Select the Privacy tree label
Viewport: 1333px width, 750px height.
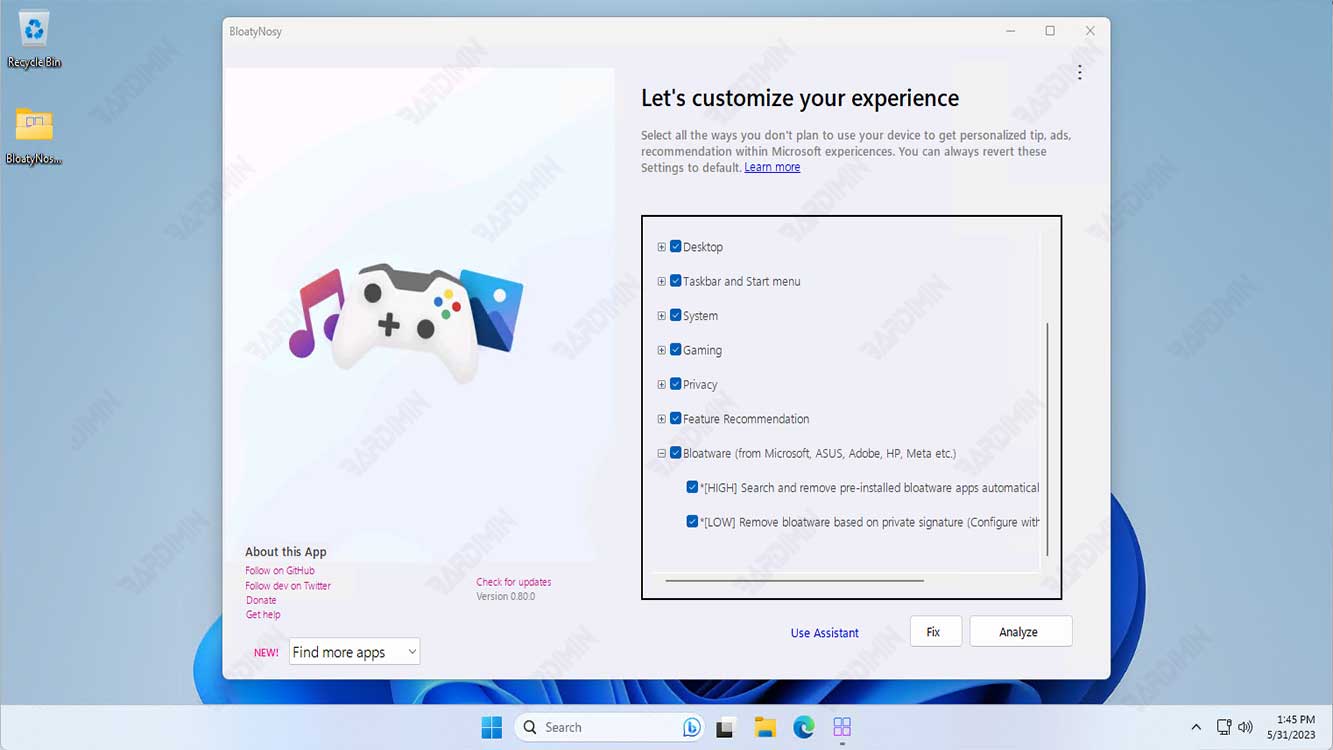tap(700, 385)
